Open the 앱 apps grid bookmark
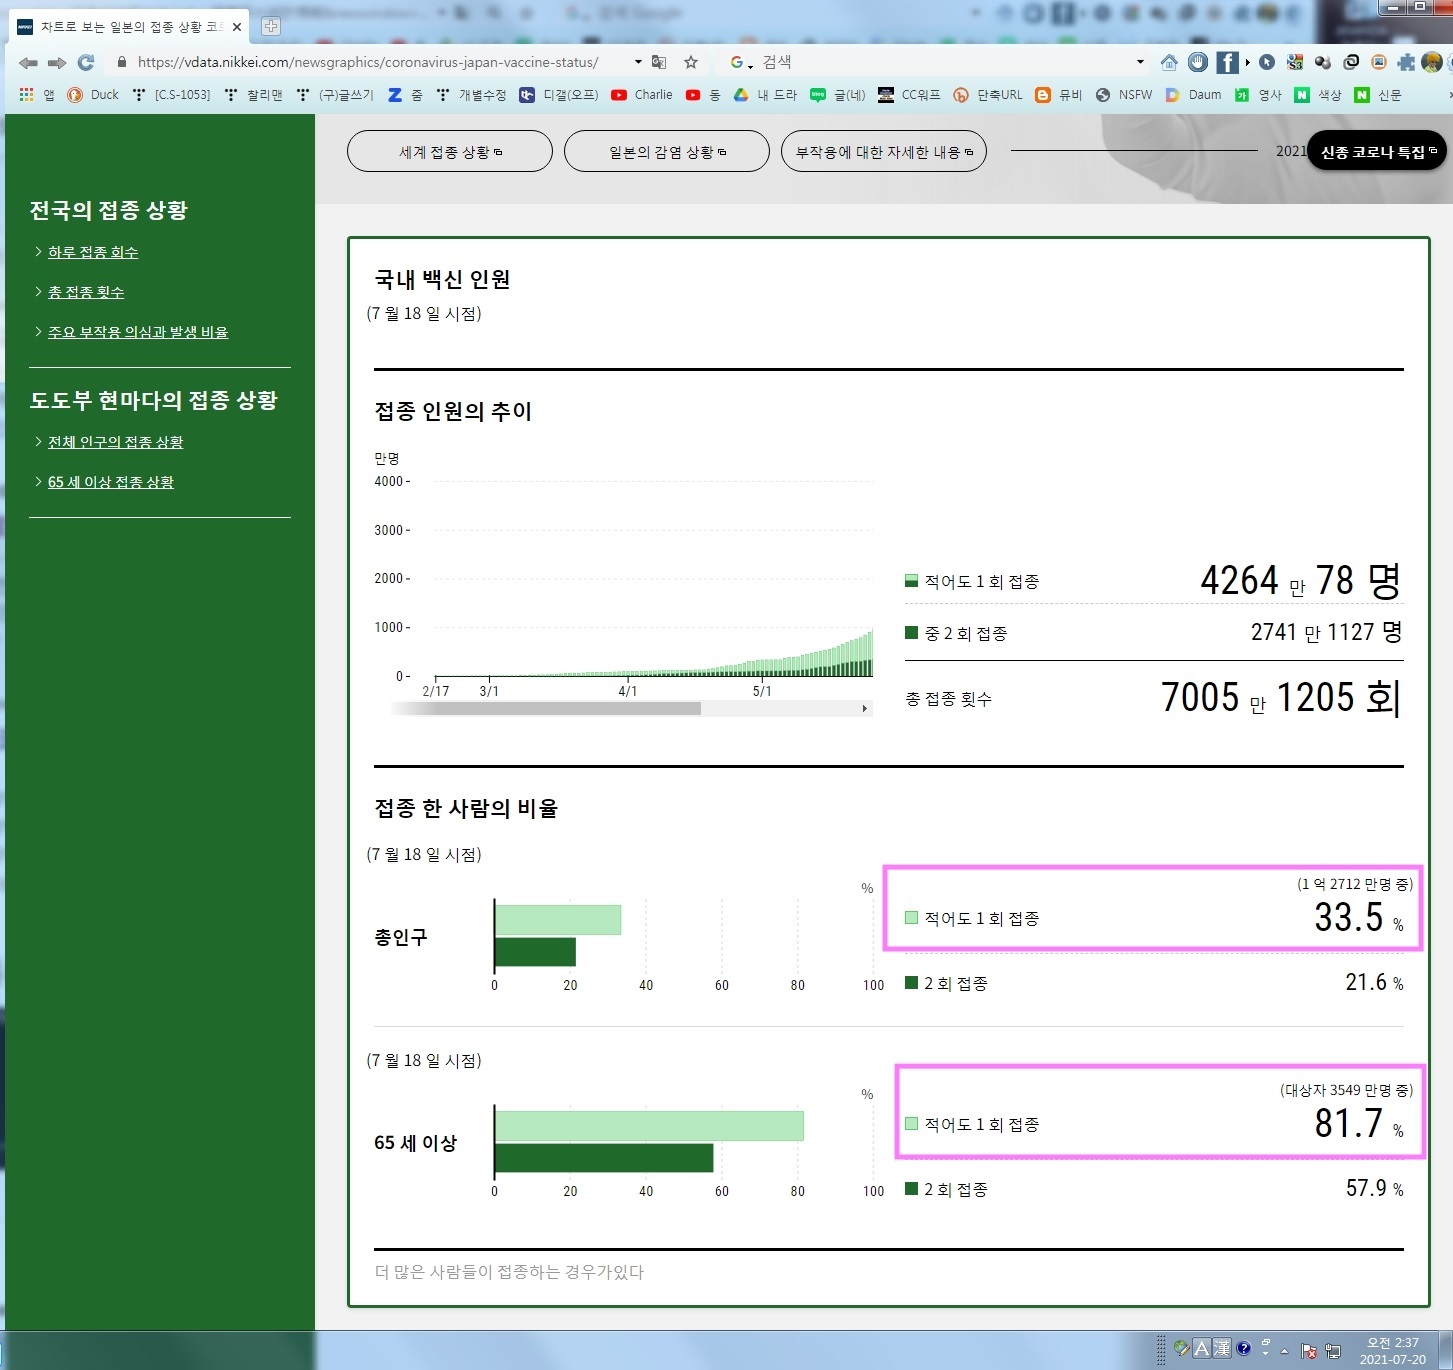The width and height of the screenshot is (1453, 1370). click(x=37, y=95)
